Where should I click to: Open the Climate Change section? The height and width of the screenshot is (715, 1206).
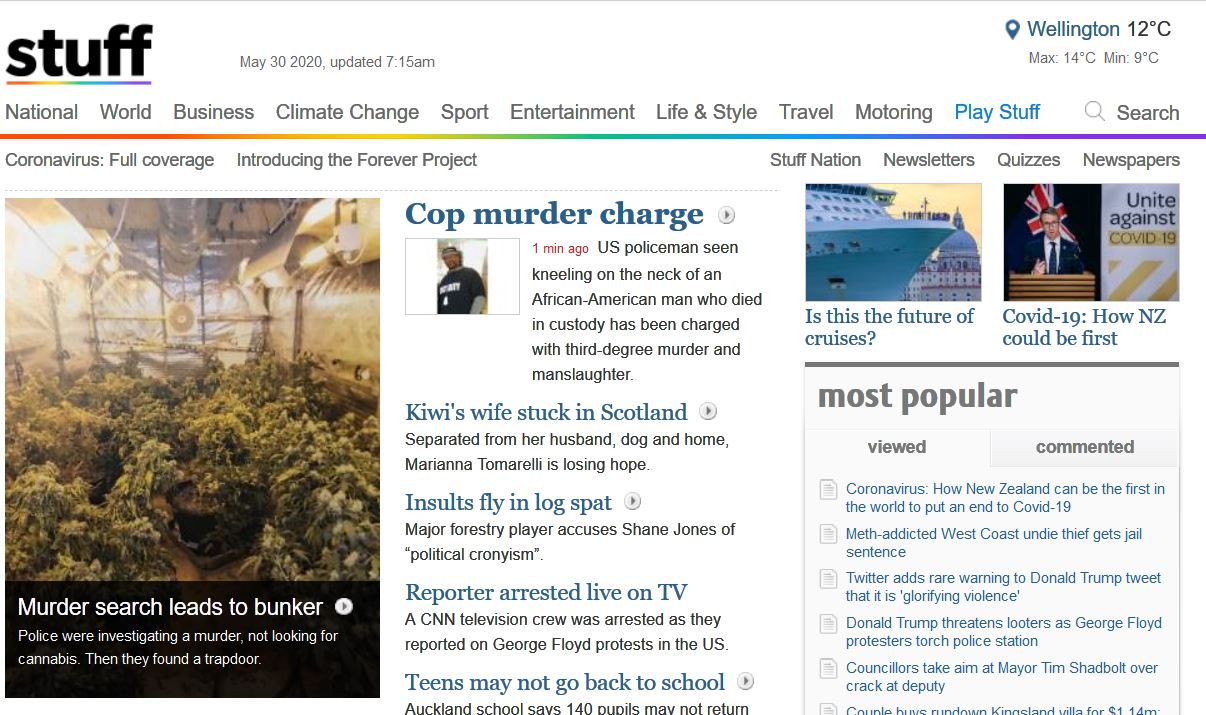pos(347,112)
